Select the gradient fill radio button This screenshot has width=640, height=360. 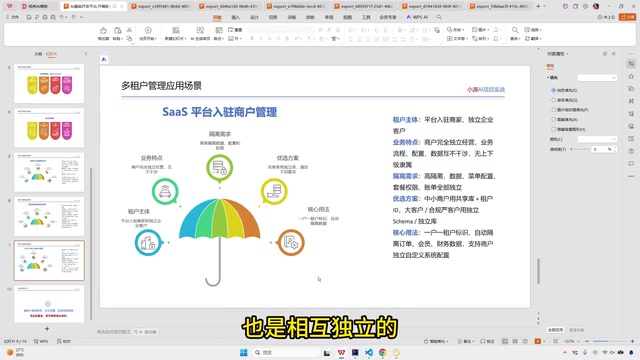click(x=553, y=100)
